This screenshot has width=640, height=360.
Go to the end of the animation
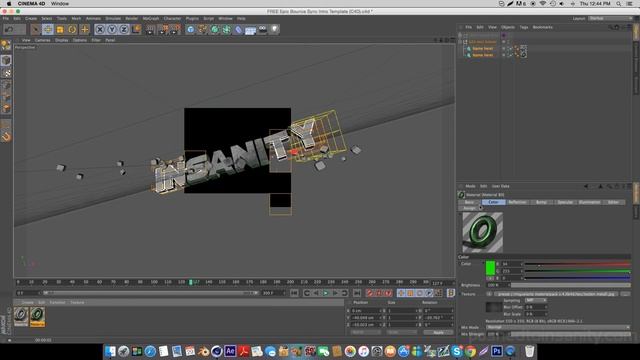(x=357, y=293)
